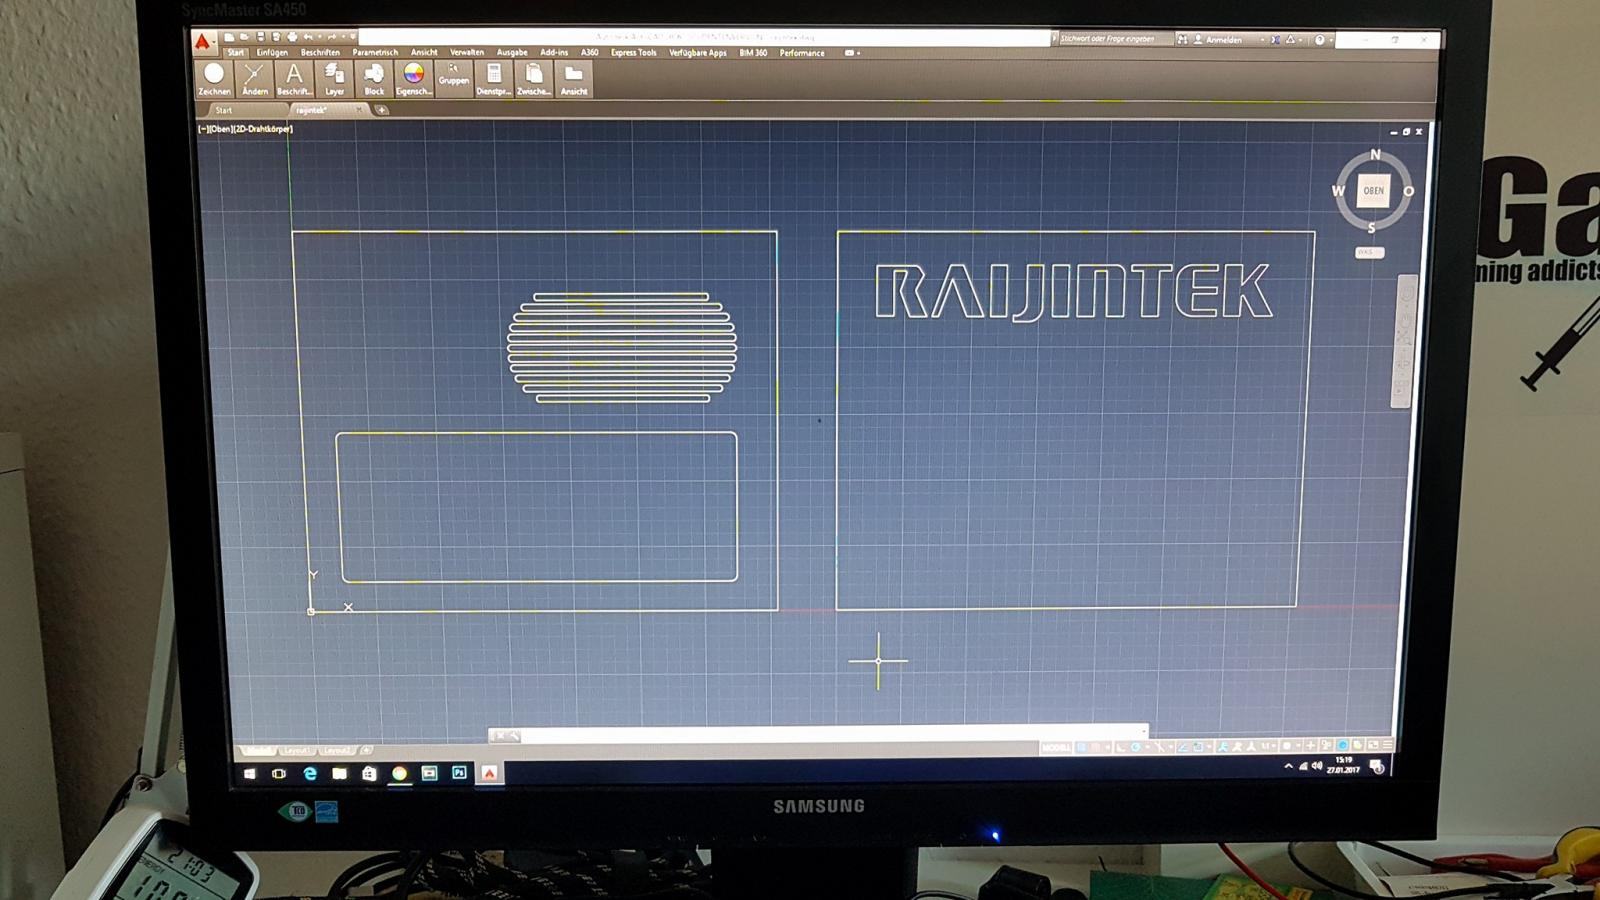
Task: Click the O compass direction on ViewCube
Action: coord(1409,191)
